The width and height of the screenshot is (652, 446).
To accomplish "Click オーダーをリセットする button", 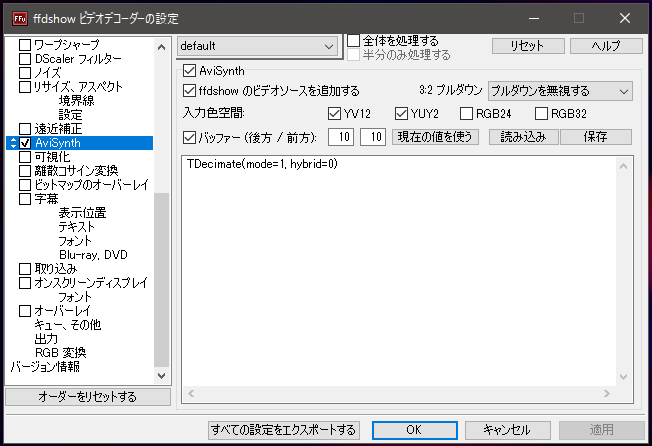I will [x=88, y=397].
